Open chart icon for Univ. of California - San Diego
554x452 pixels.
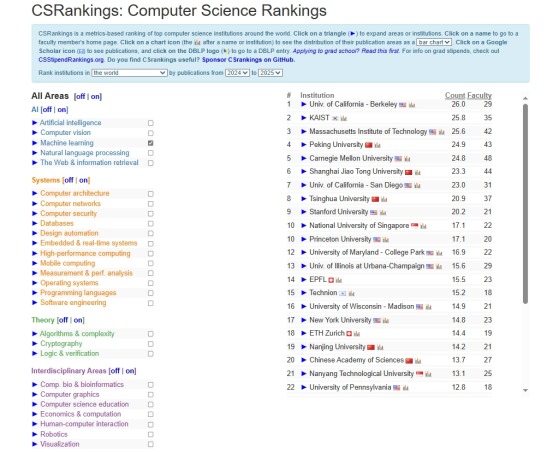coord(417,186)
